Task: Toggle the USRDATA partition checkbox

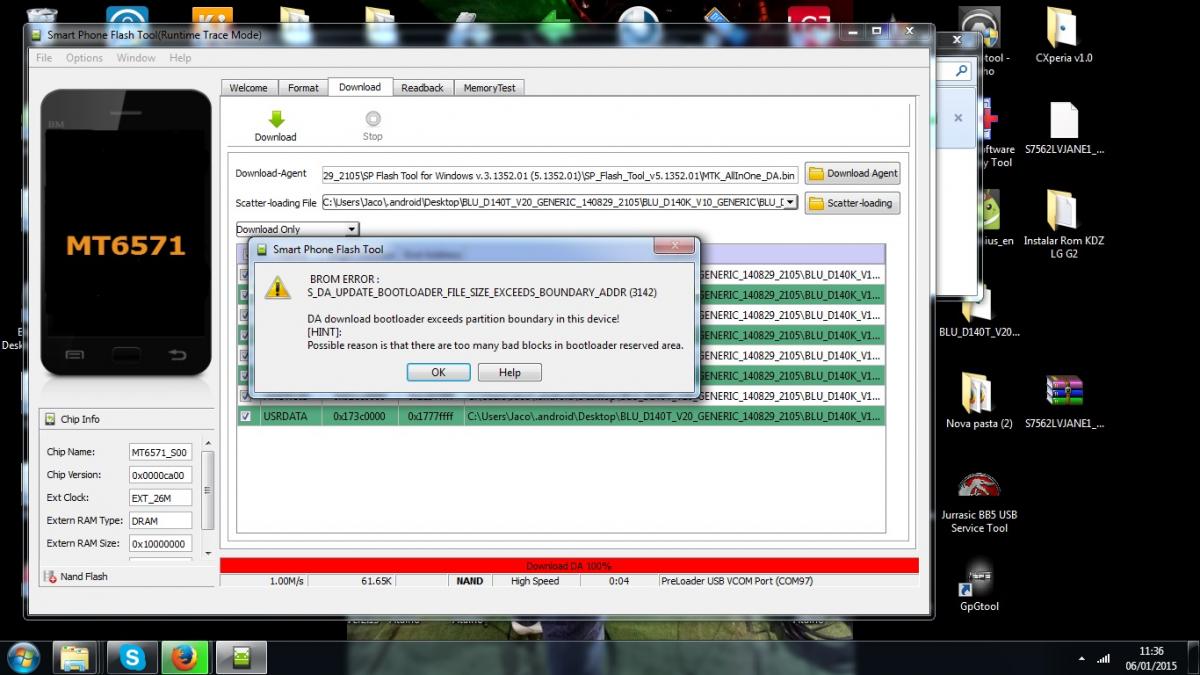Action: 246,416
